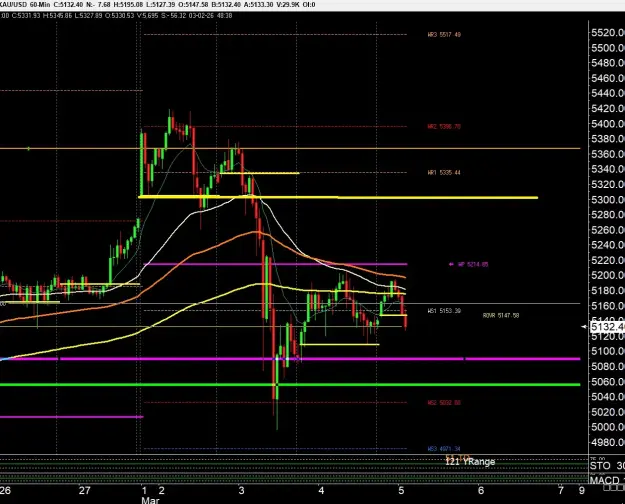The height and width of the screenshot is (504, 625).
Task: Select the WR1 5335.44 pivot label
Action: click(x=444, y=173)
